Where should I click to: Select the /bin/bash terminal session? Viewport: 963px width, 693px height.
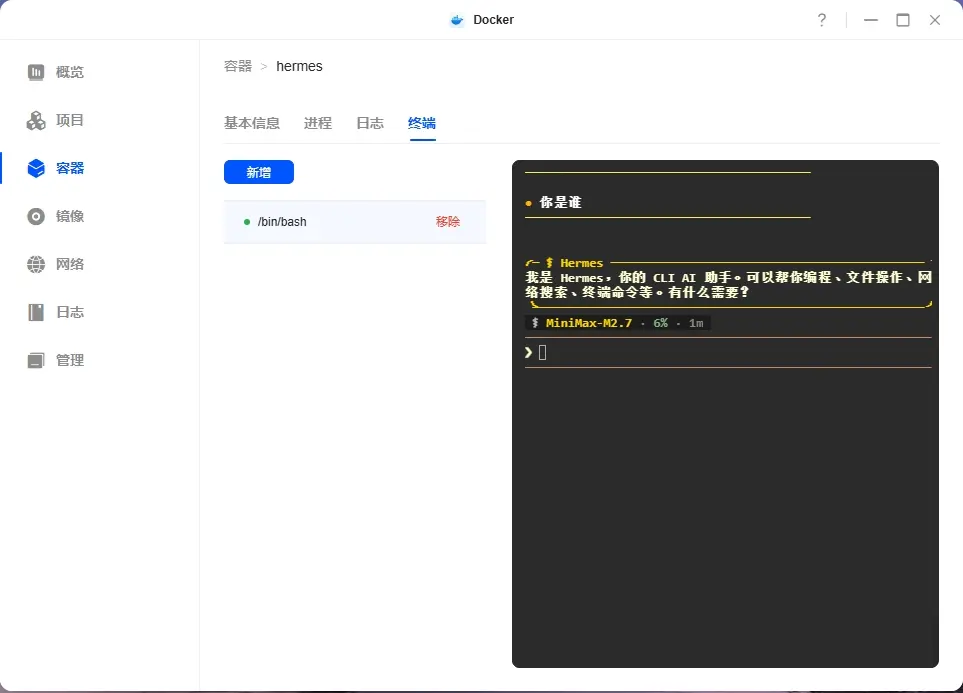pos(283,221)
